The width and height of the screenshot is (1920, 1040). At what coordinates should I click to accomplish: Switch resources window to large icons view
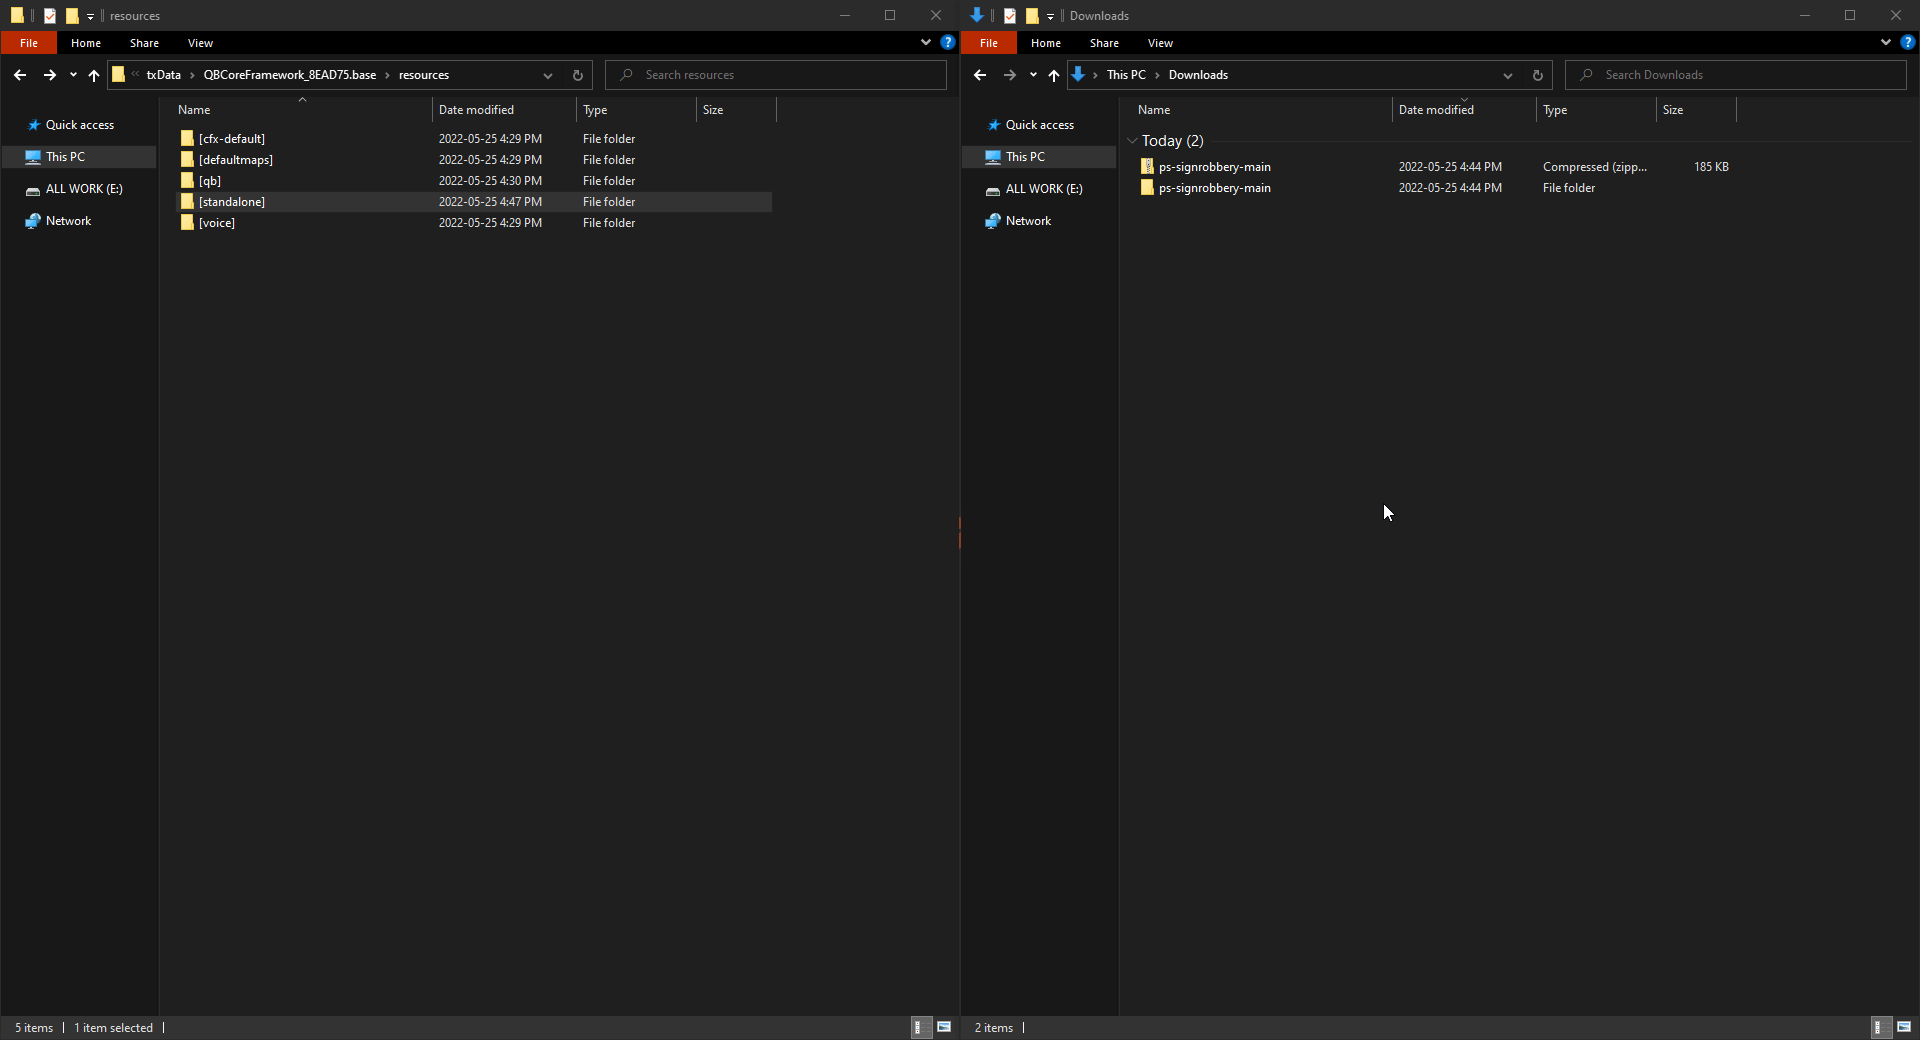point(944,1027)
